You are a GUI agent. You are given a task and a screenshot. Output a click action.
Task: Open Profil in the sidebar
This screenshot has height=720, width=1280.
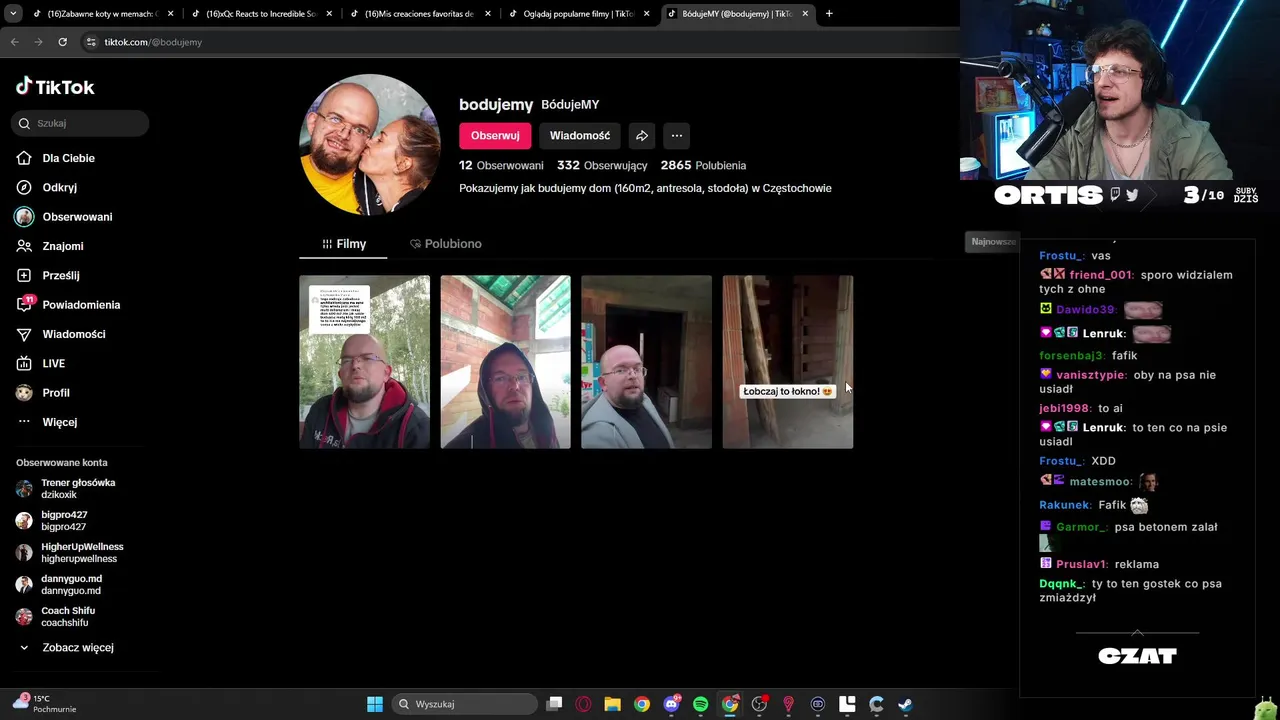point(55,393)
